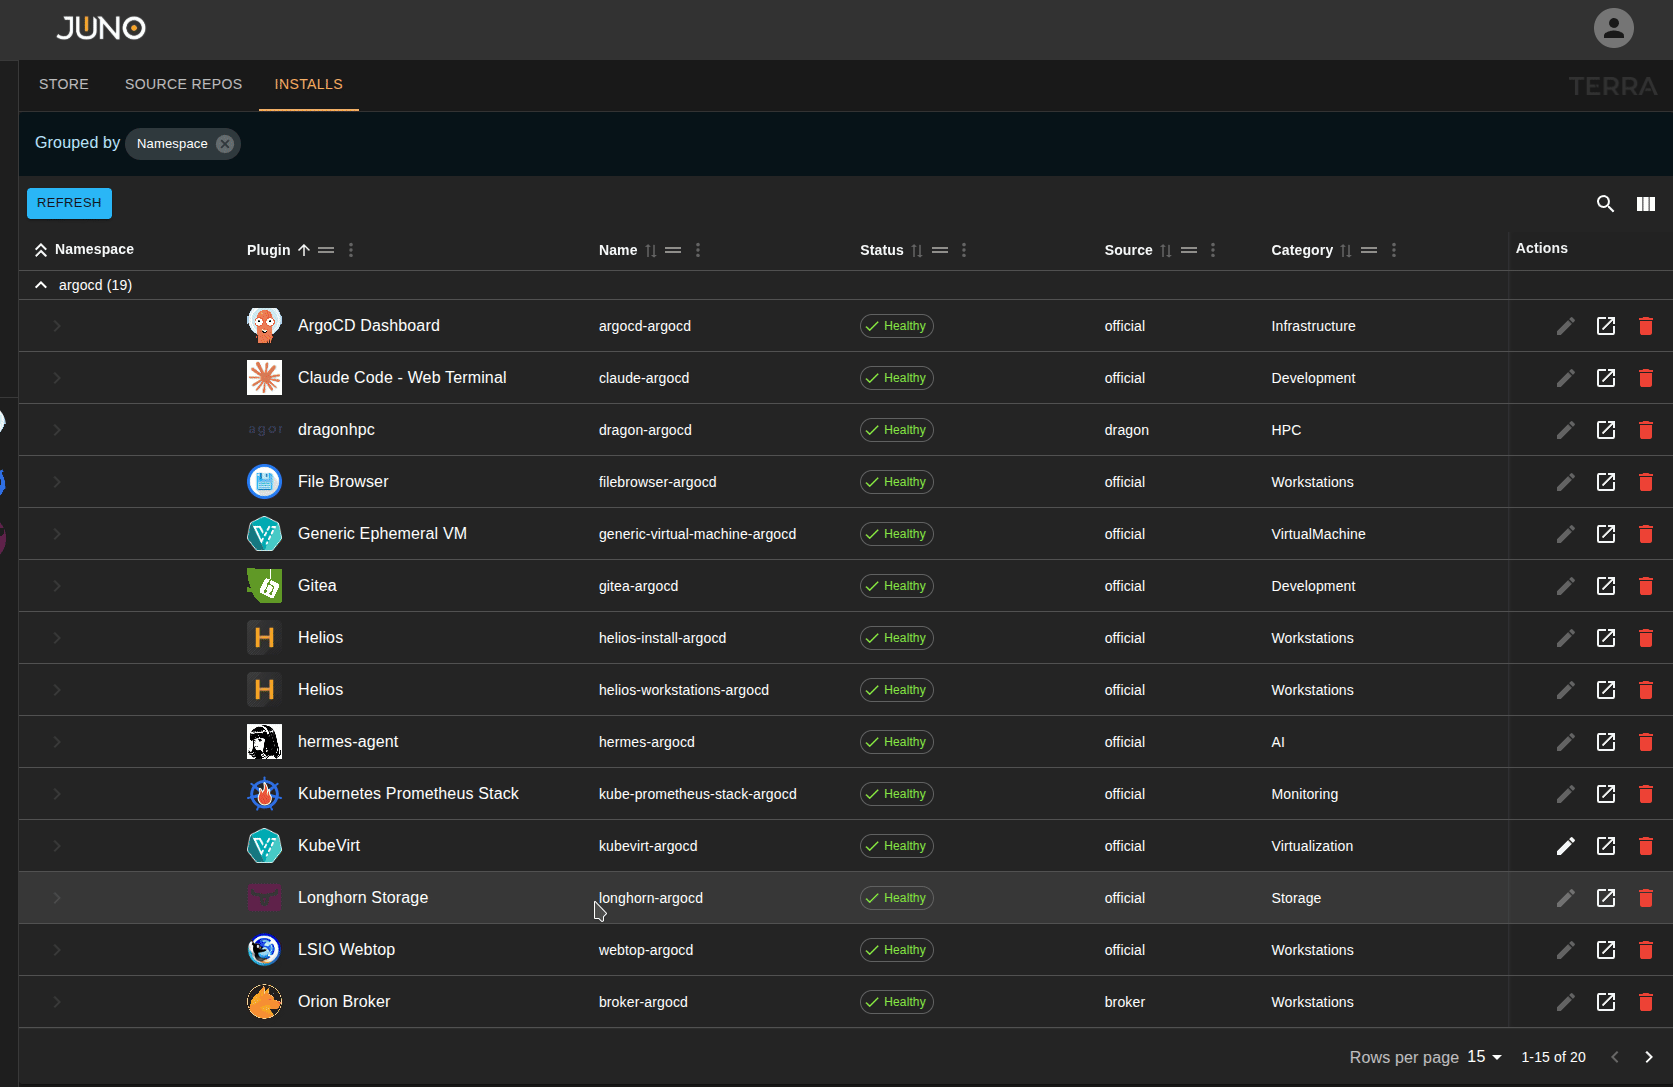Click the Healthy status of Helios helios-install-argocd
The image size is (1673, 1087).
pyautogui.click(x=897, y=638)
